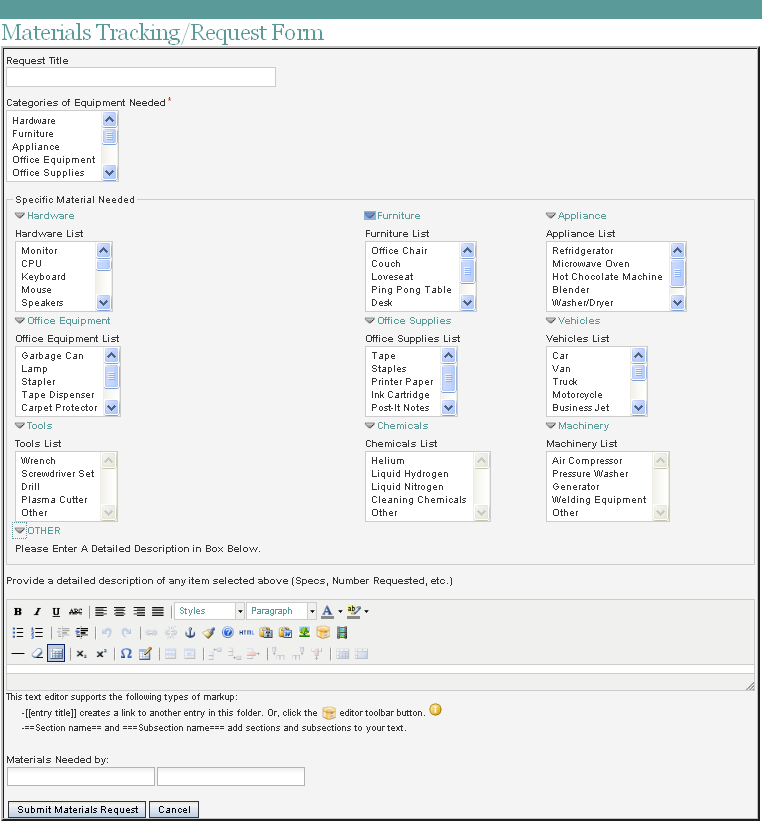Apply subscript formatting

[81, 654]
